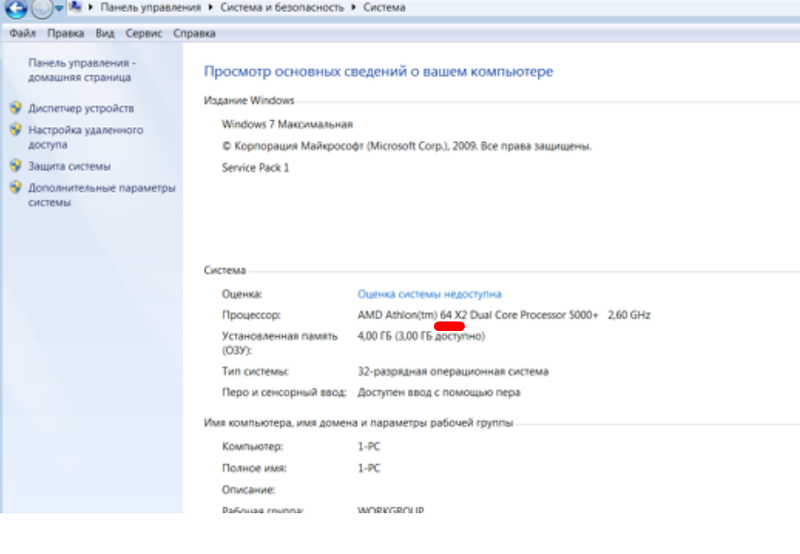This screenshot has width=800, height=554.
Task: Click shield icon beside Настройка удаленного доступа
Action: coord(16,130)
